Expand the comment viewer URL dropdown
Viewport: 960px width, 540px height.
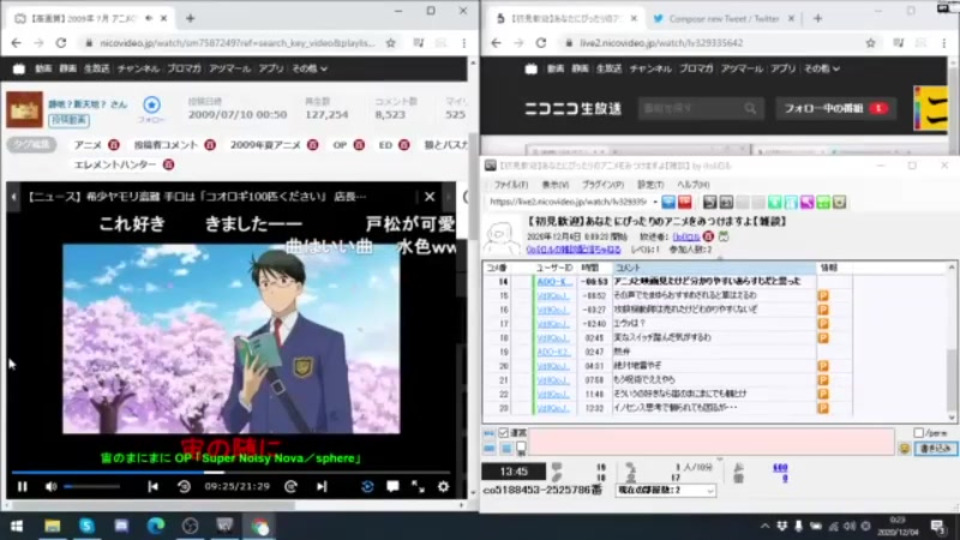click(x=654, y=201)
